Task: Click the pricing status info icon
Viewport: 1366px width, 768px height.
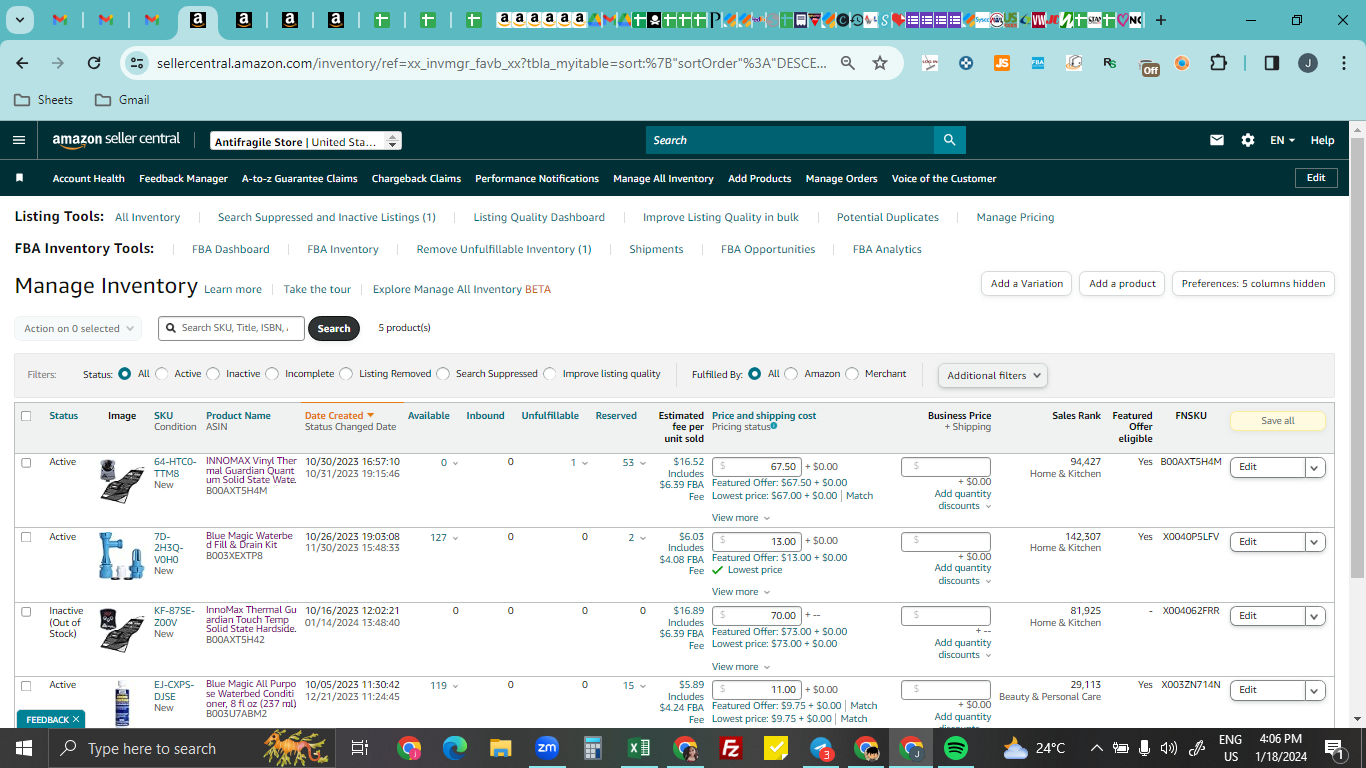Action: coord(774,426)
